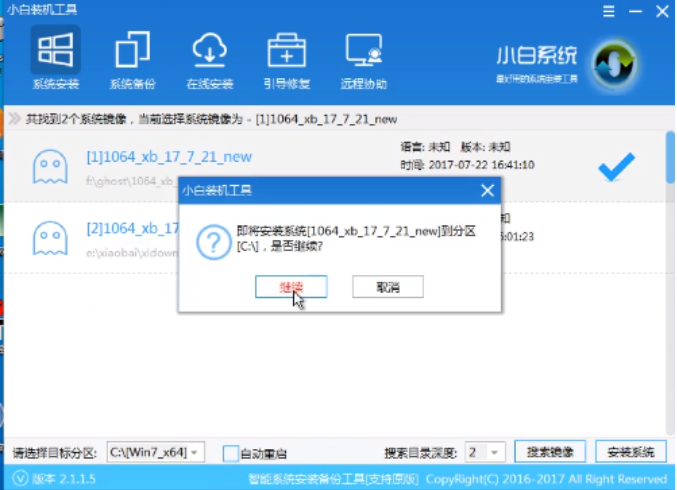Enable the 自动重启 checkbox
677x490 pixels.
[231, 453]
